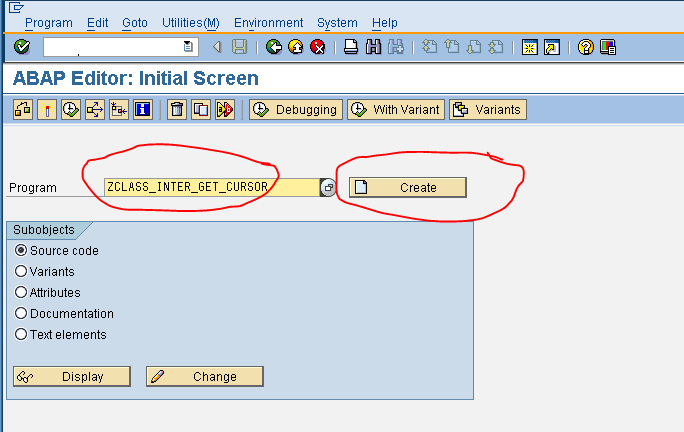The image size is (684, 432).
Task: Open the Program field search help button
Action: coord(328,187)
